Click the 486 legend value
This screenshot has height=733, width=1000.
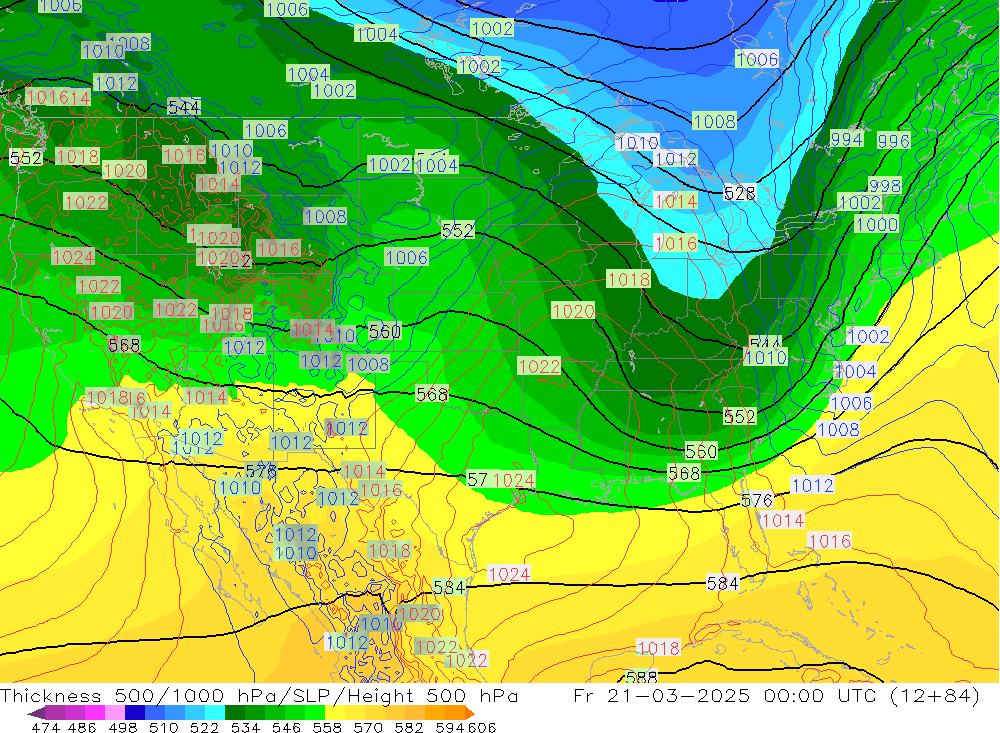pos(82,727)
